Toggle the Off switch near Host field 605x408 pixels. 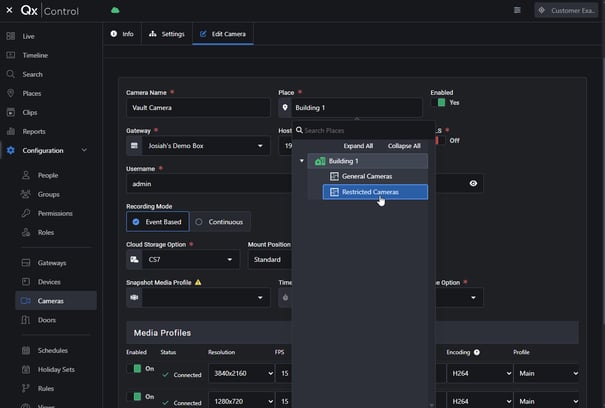click(x=440, y=141)
